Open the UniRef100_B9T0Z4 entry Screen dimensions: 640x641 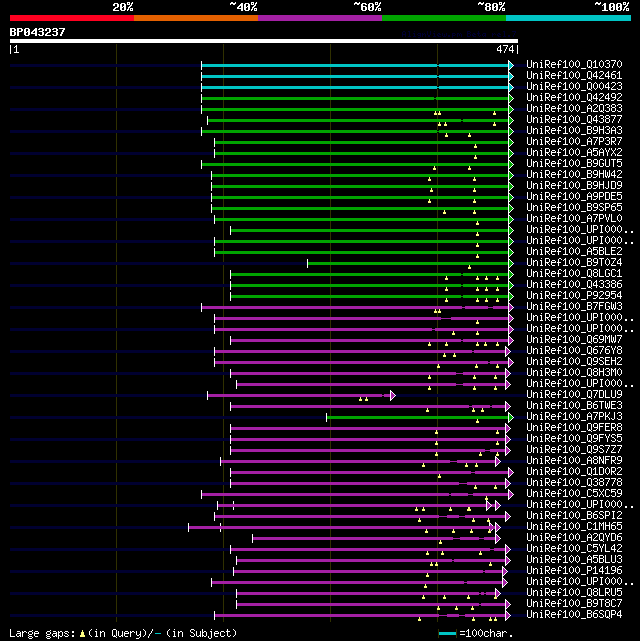click(574, 263)
